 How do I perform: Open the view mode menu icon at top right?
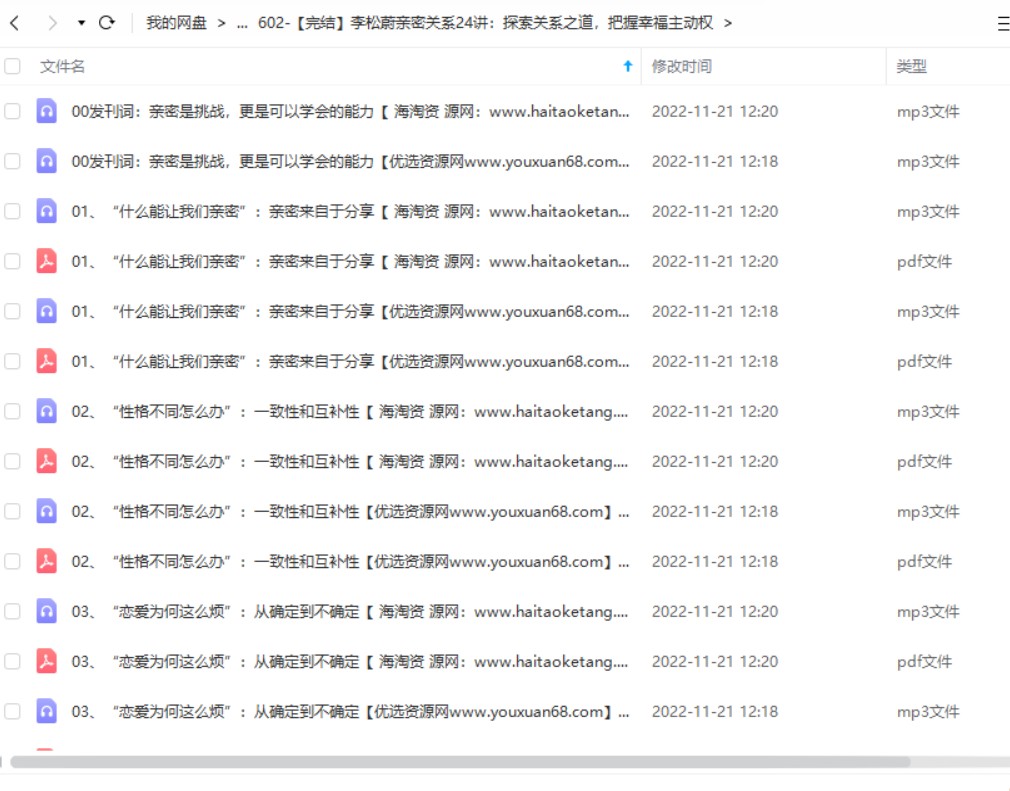coord(1003,24)
